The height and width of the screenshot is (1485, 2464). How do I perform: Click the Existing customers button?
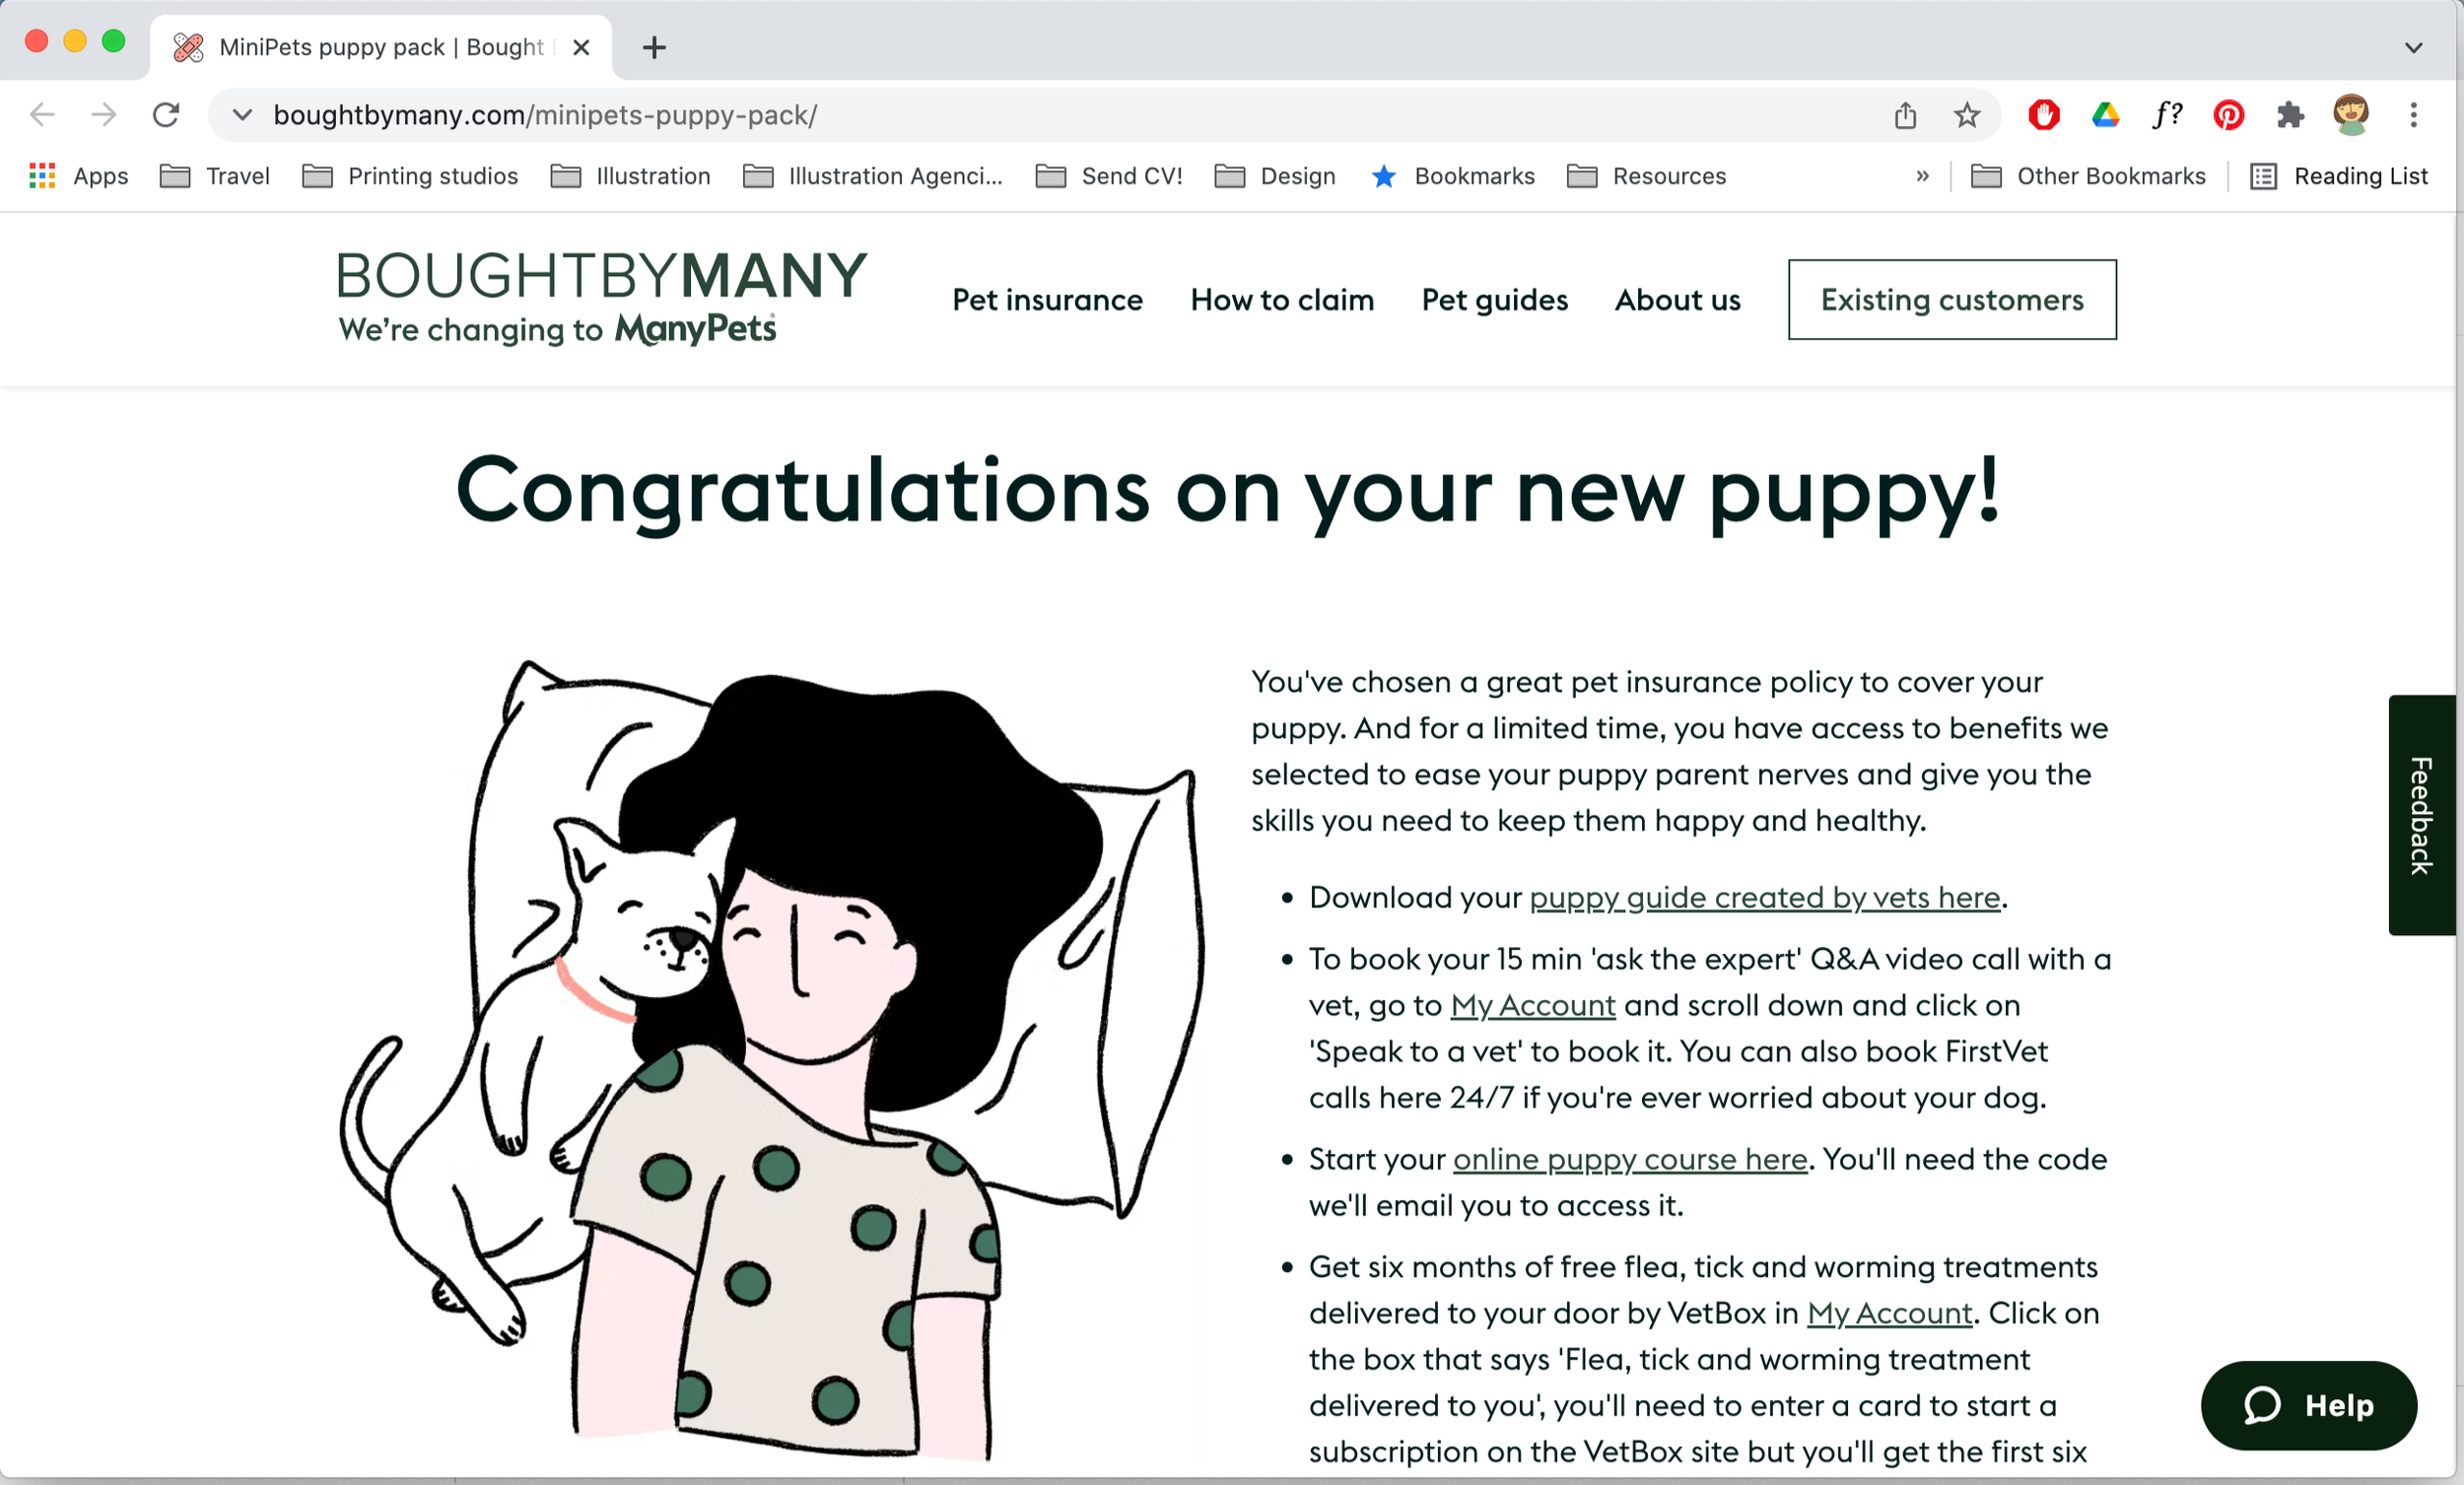[1951, 300]
